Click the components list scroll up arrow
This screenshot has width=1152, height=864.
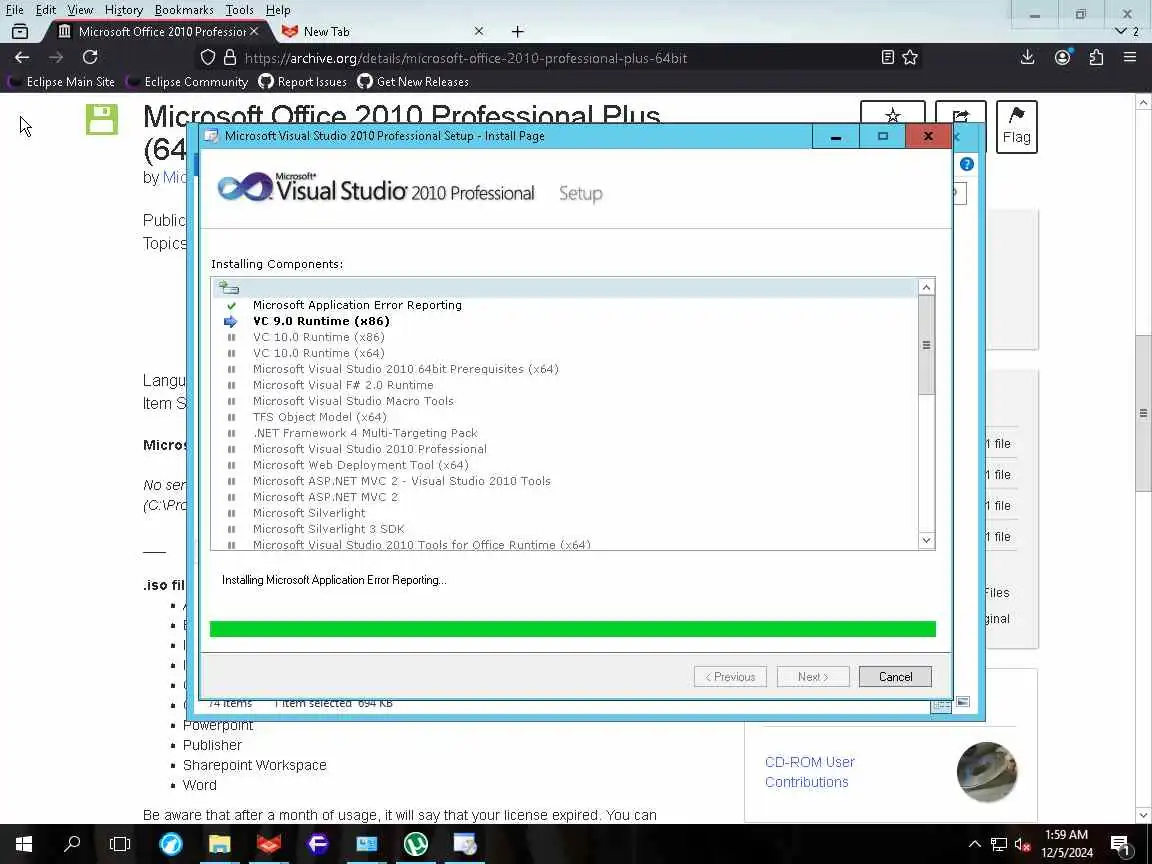926,287
